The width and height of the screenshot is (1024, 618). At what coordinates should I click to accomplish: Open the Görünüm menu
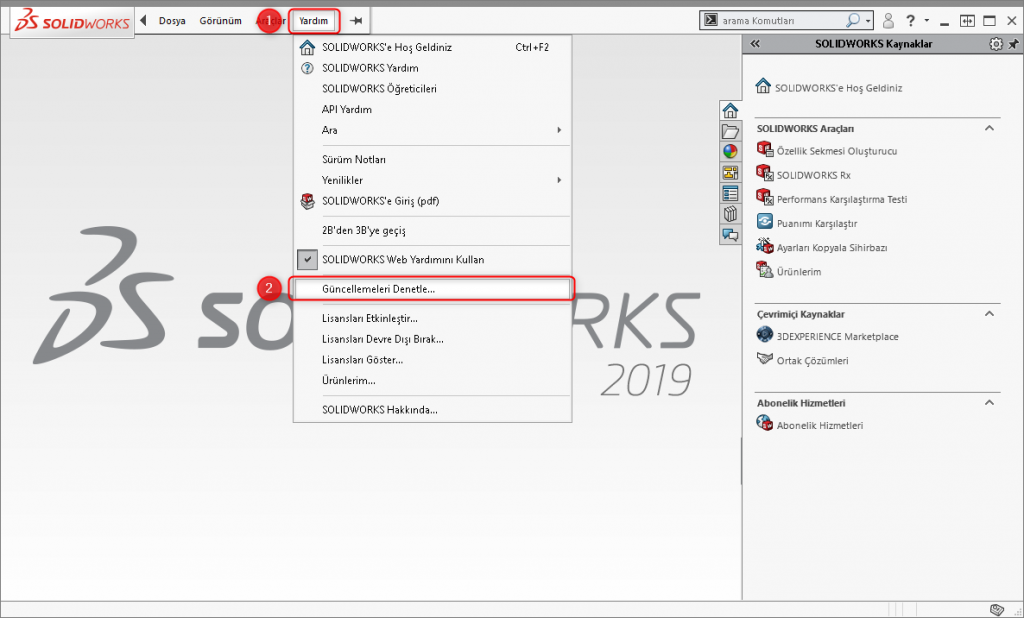pos(219,19)
